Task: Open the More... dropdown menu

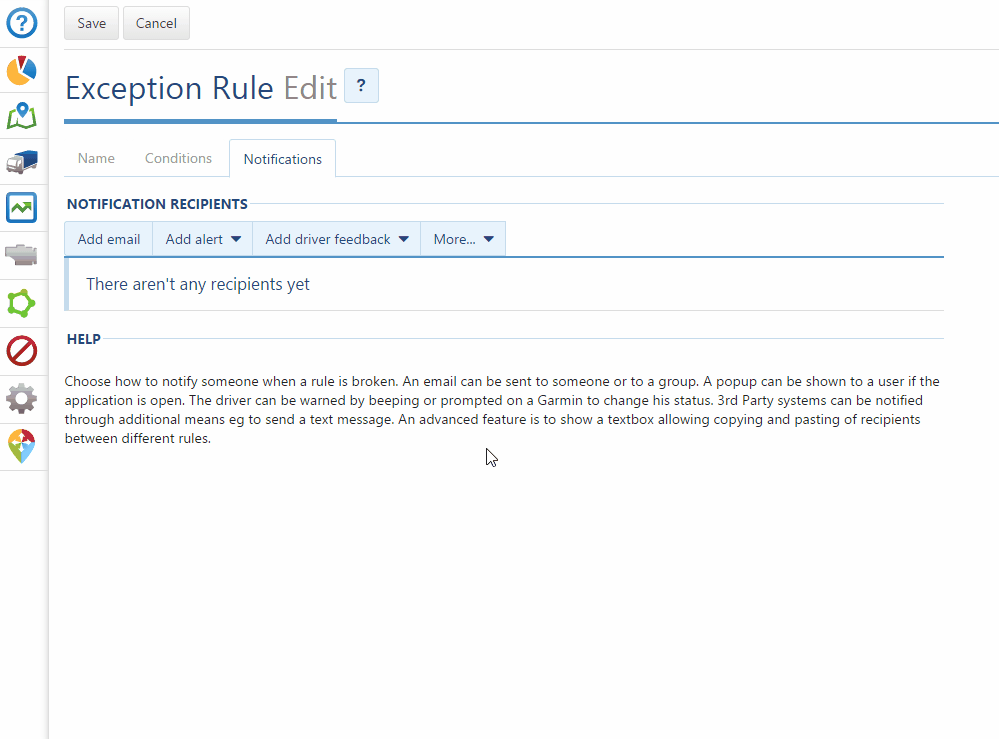Action: click(462, 239)
